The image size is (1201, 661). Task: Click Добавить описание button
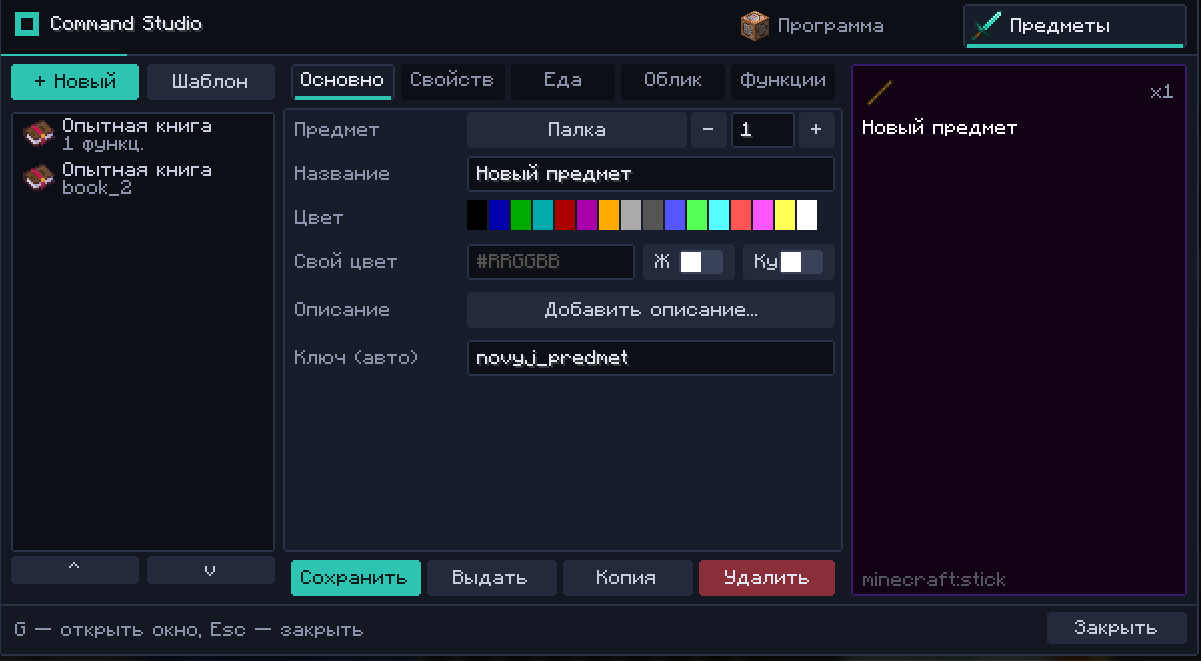click(651, 310)
